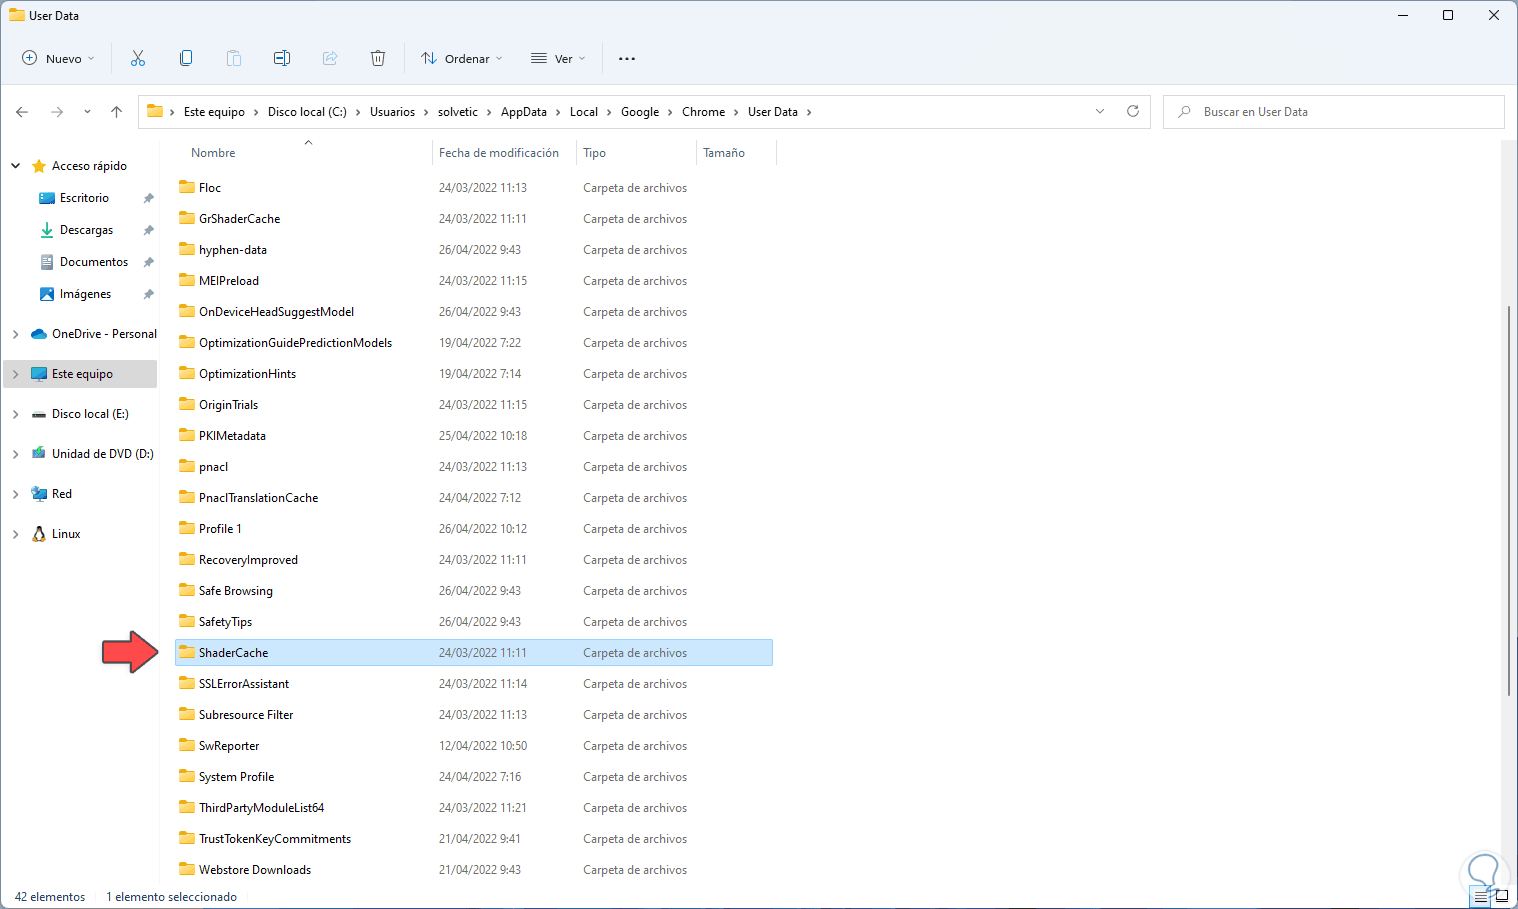The image size is (1518, 909).
Task: Click the solvetic breadcrumb
Action: tap(458, 112)
